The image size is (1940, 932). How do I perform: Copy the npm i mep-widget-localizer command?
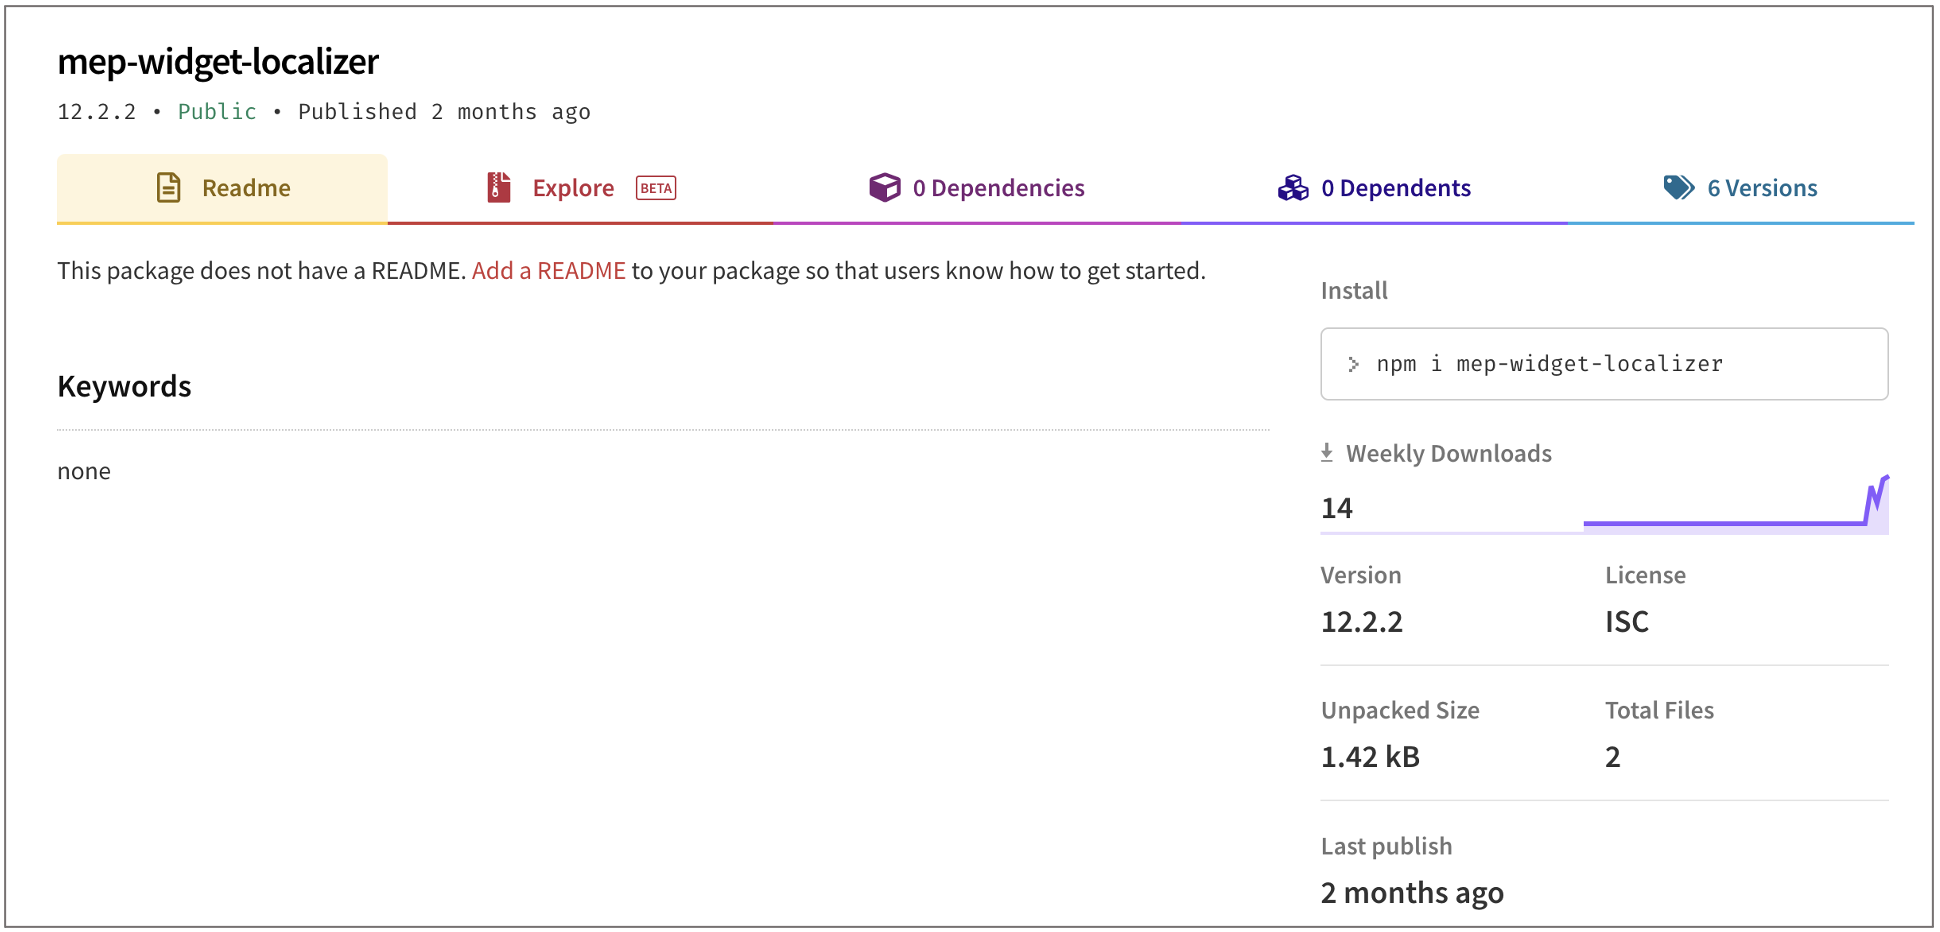1548,365
